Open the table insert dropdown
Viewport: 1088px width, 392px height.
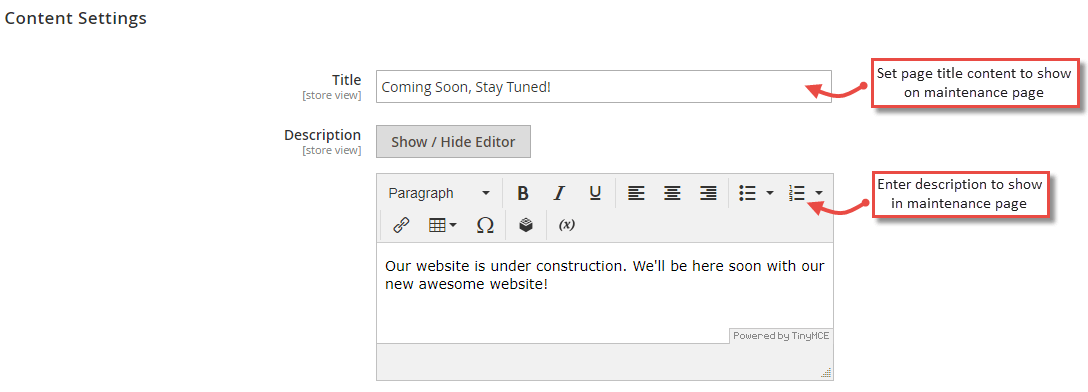[x=443, y=225]
